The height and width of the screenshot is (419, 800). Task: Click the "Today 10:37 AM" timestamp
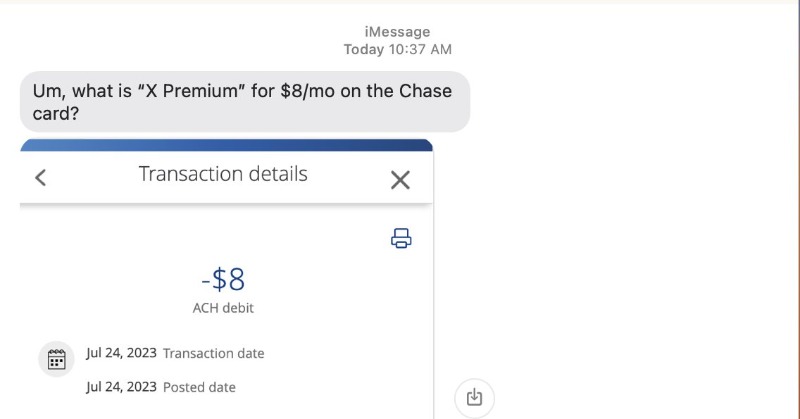[397, 50]
